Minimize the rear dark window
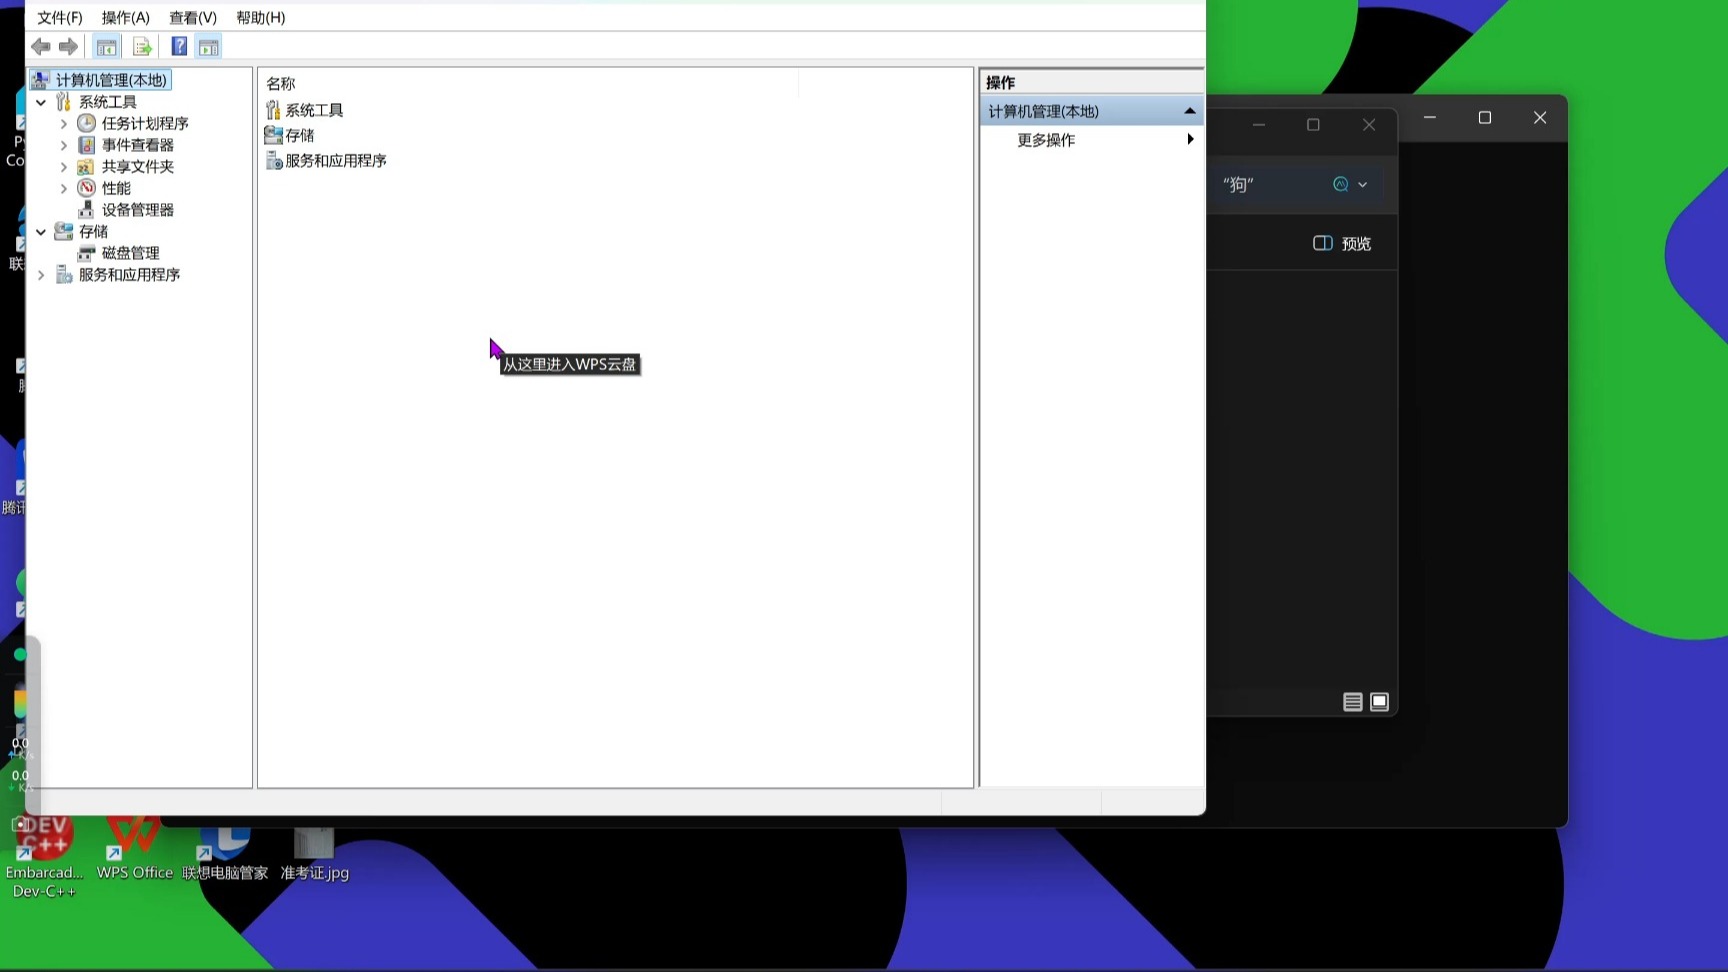 pyautogui.click(x=1430, y=118)
